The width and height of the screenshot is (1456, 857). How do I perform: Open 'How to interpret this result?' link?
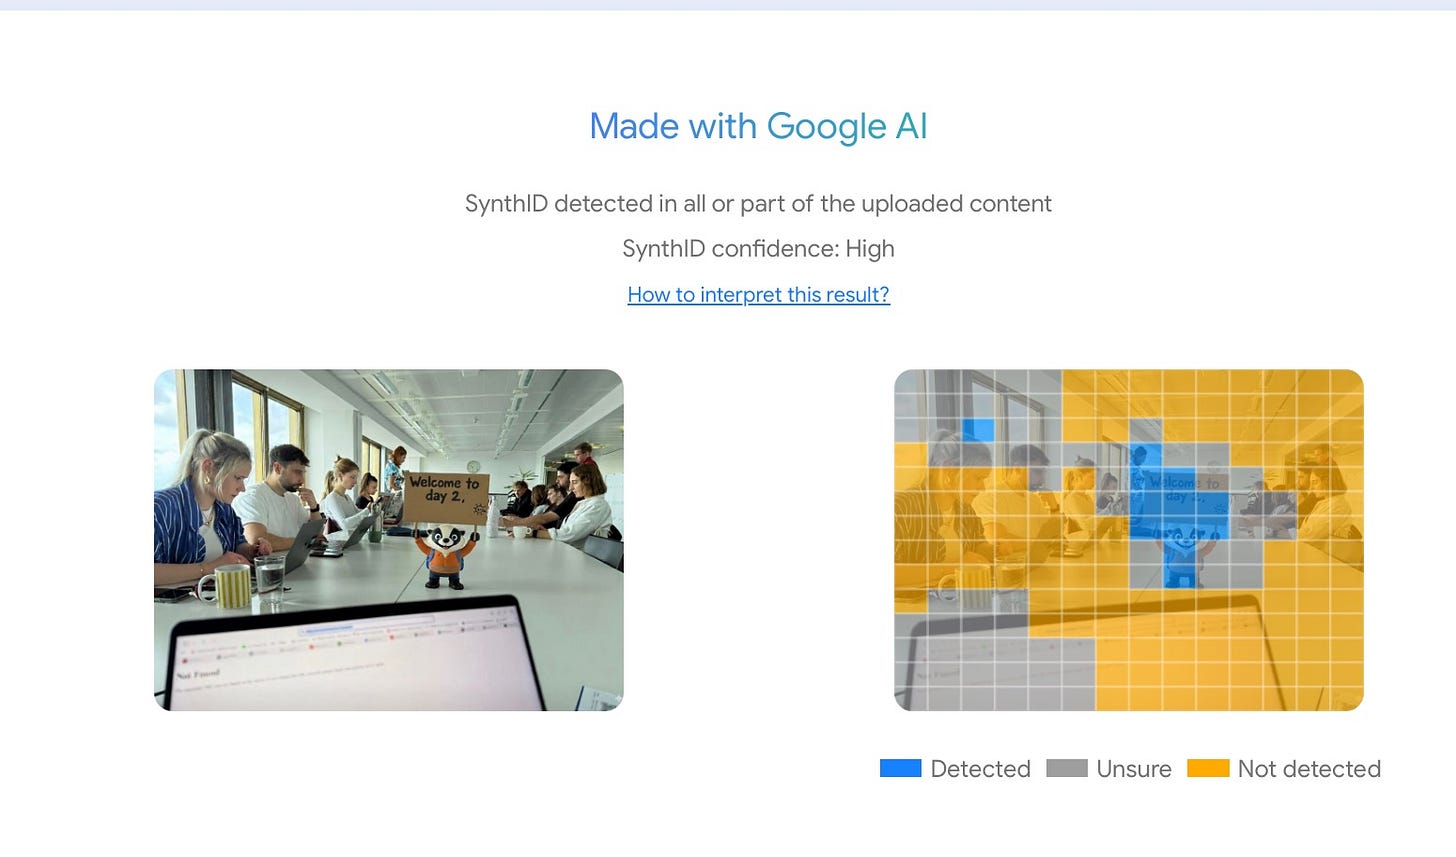[x=758, y=295]
